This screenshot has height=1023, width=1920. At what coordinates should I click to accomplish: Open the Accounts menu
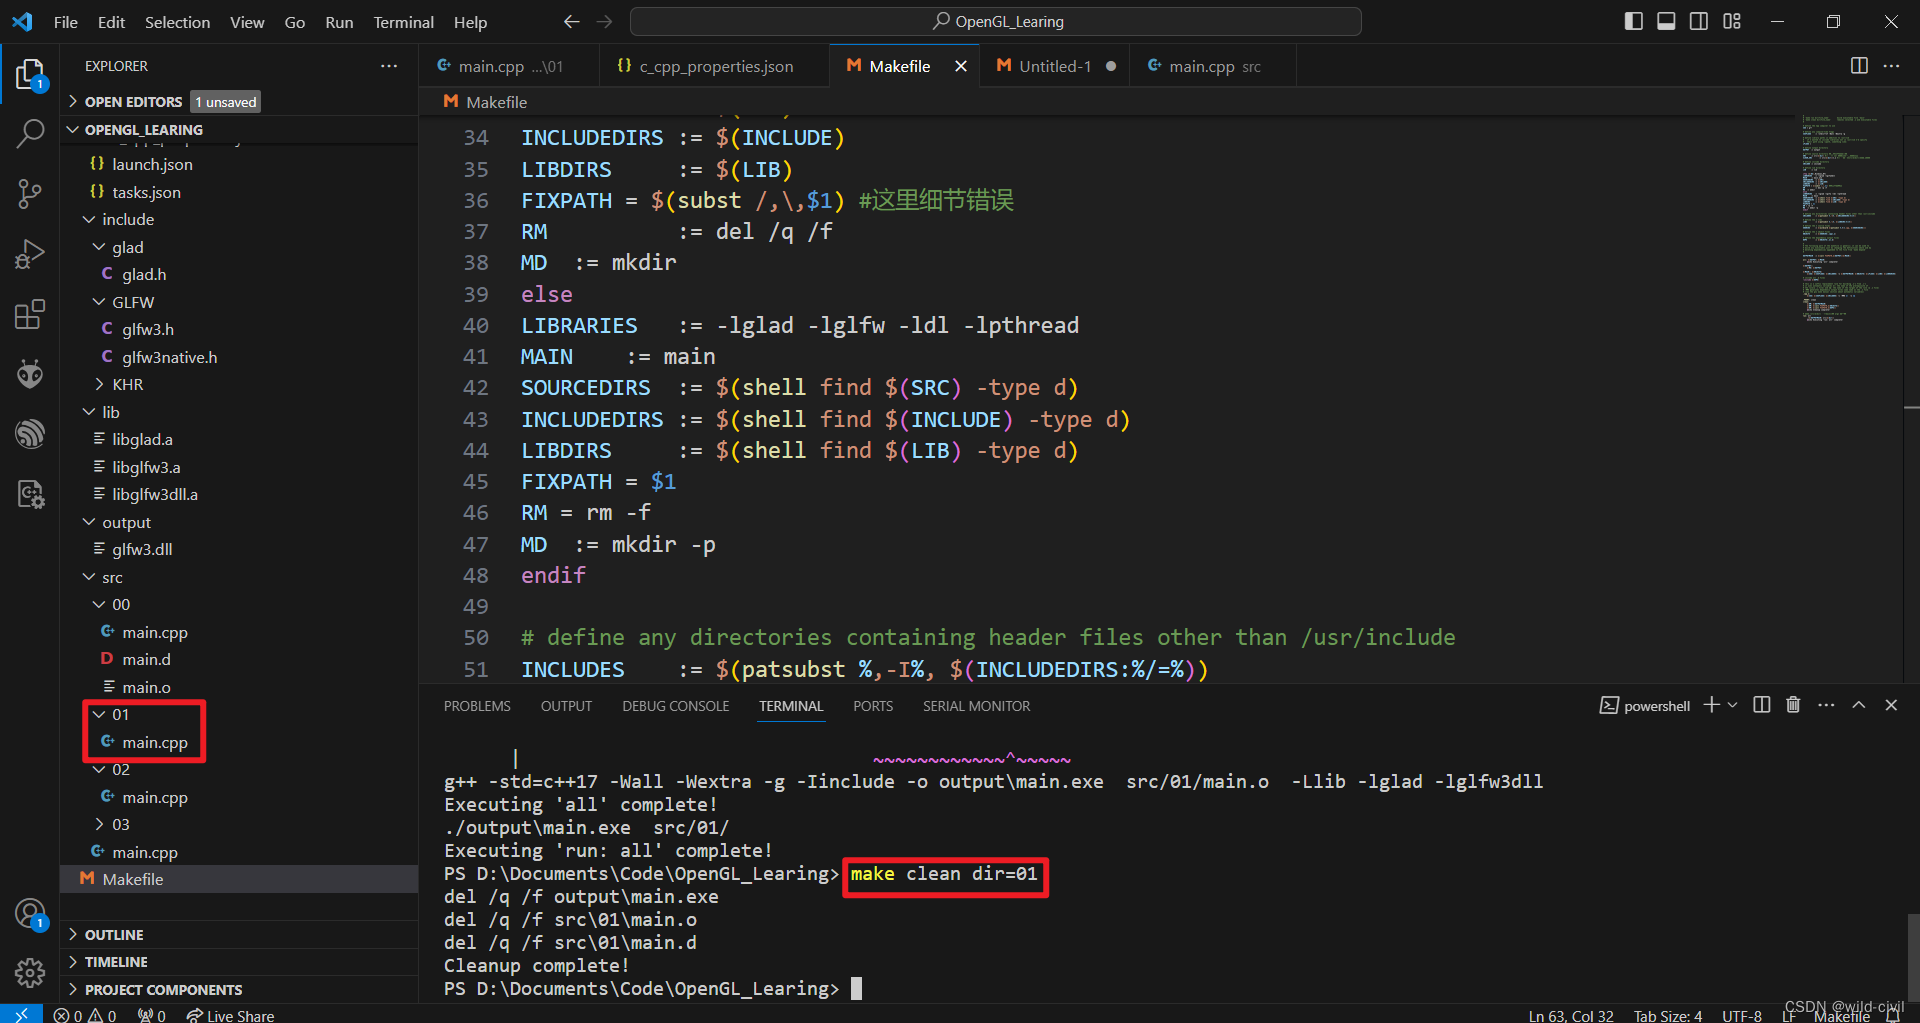[x=30, y=914]
